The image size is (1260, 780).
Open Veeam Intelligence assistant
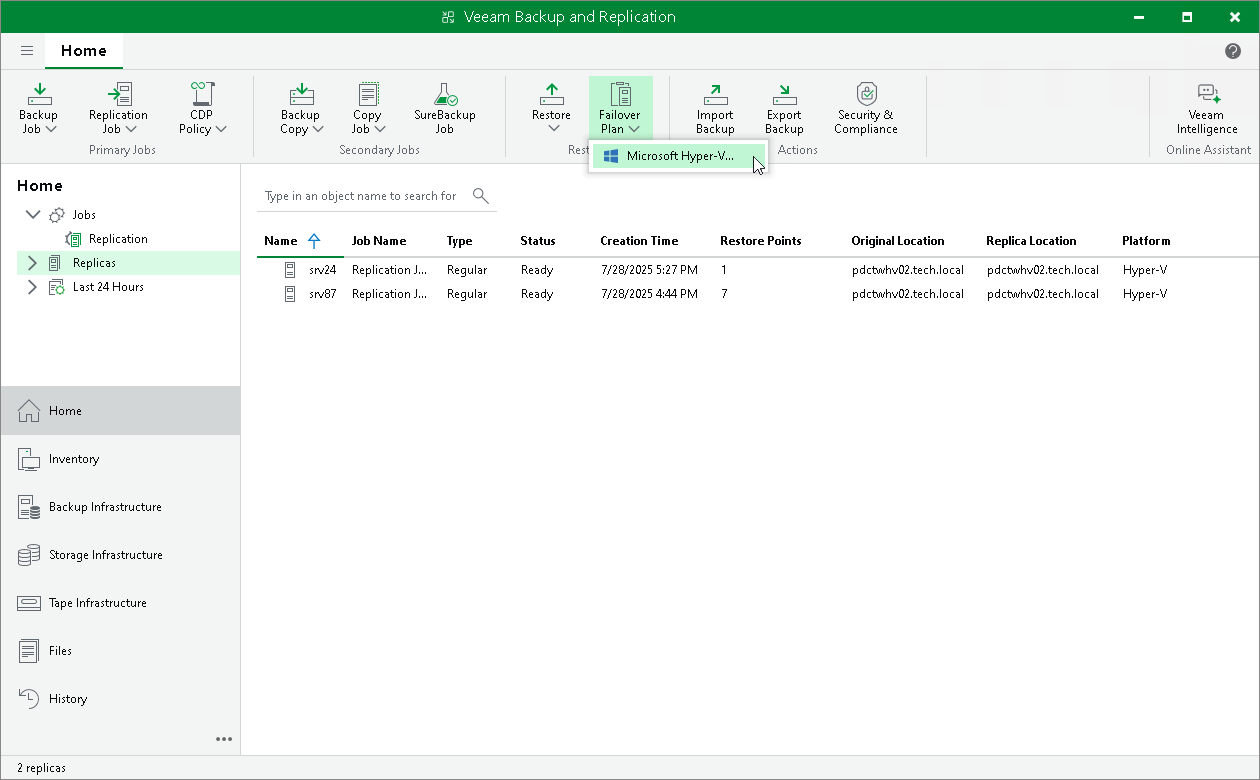pos(1207,108)
